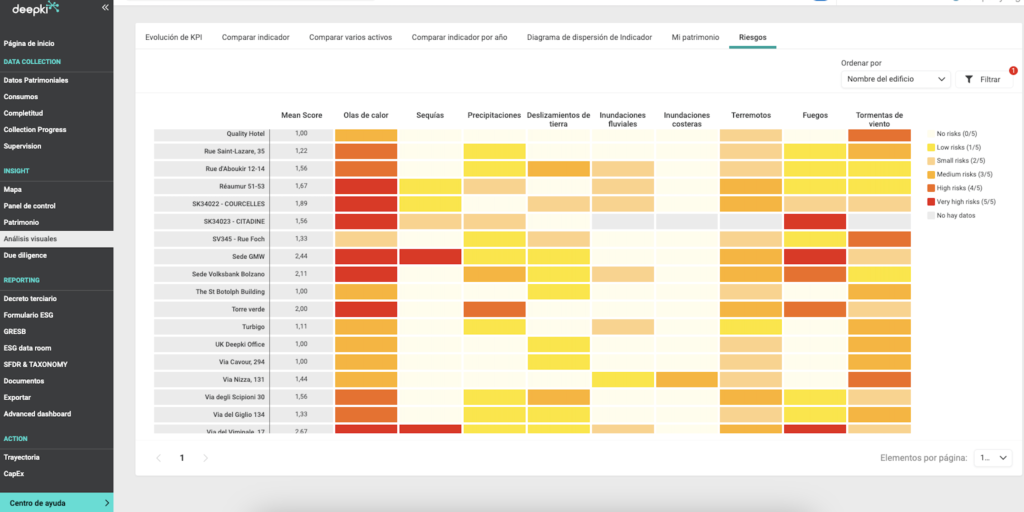The image size is (1024, 512).
Task: Select the Riesgos tab
Action: (752, 37)
